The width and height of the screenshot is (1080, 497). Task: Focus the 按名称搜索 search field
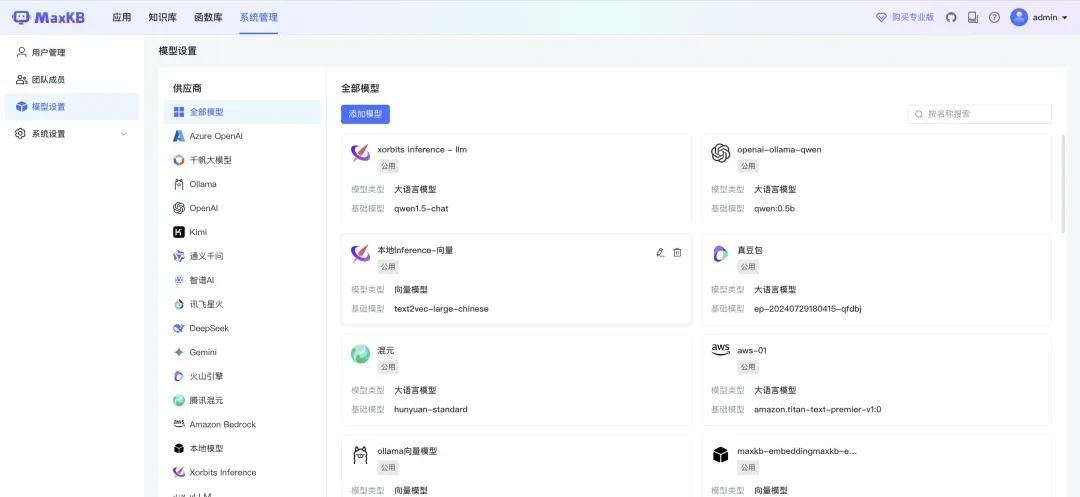pyautogui.click(x=979, y=114)
